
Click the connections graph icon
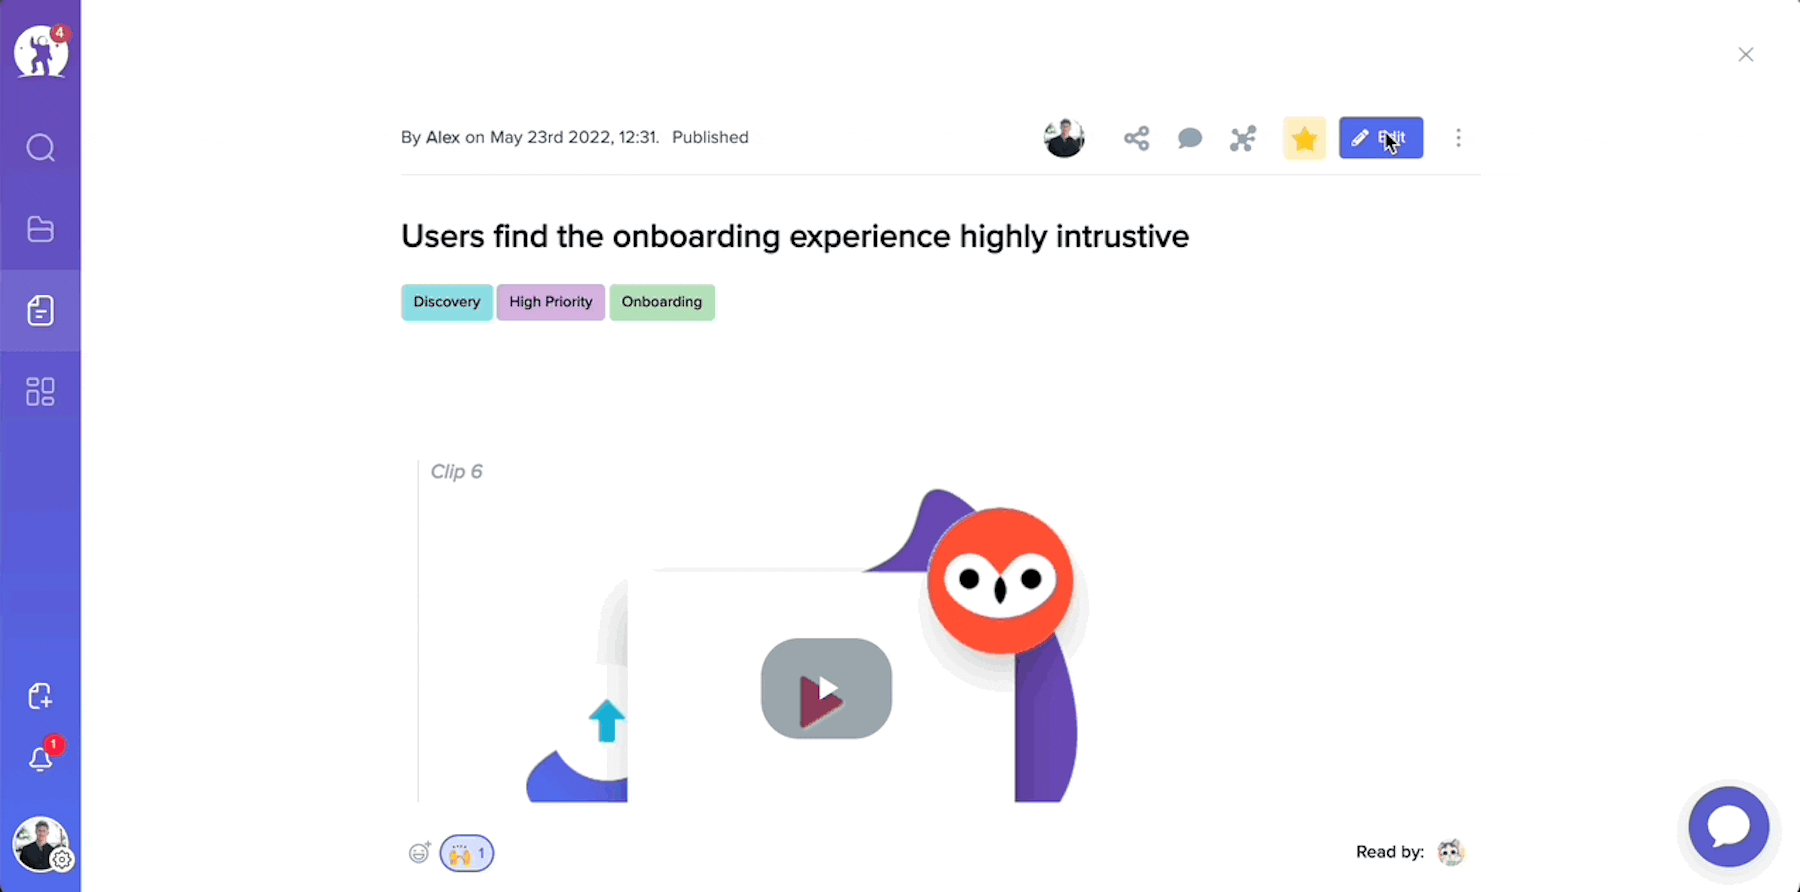(x=1243, y=138)
